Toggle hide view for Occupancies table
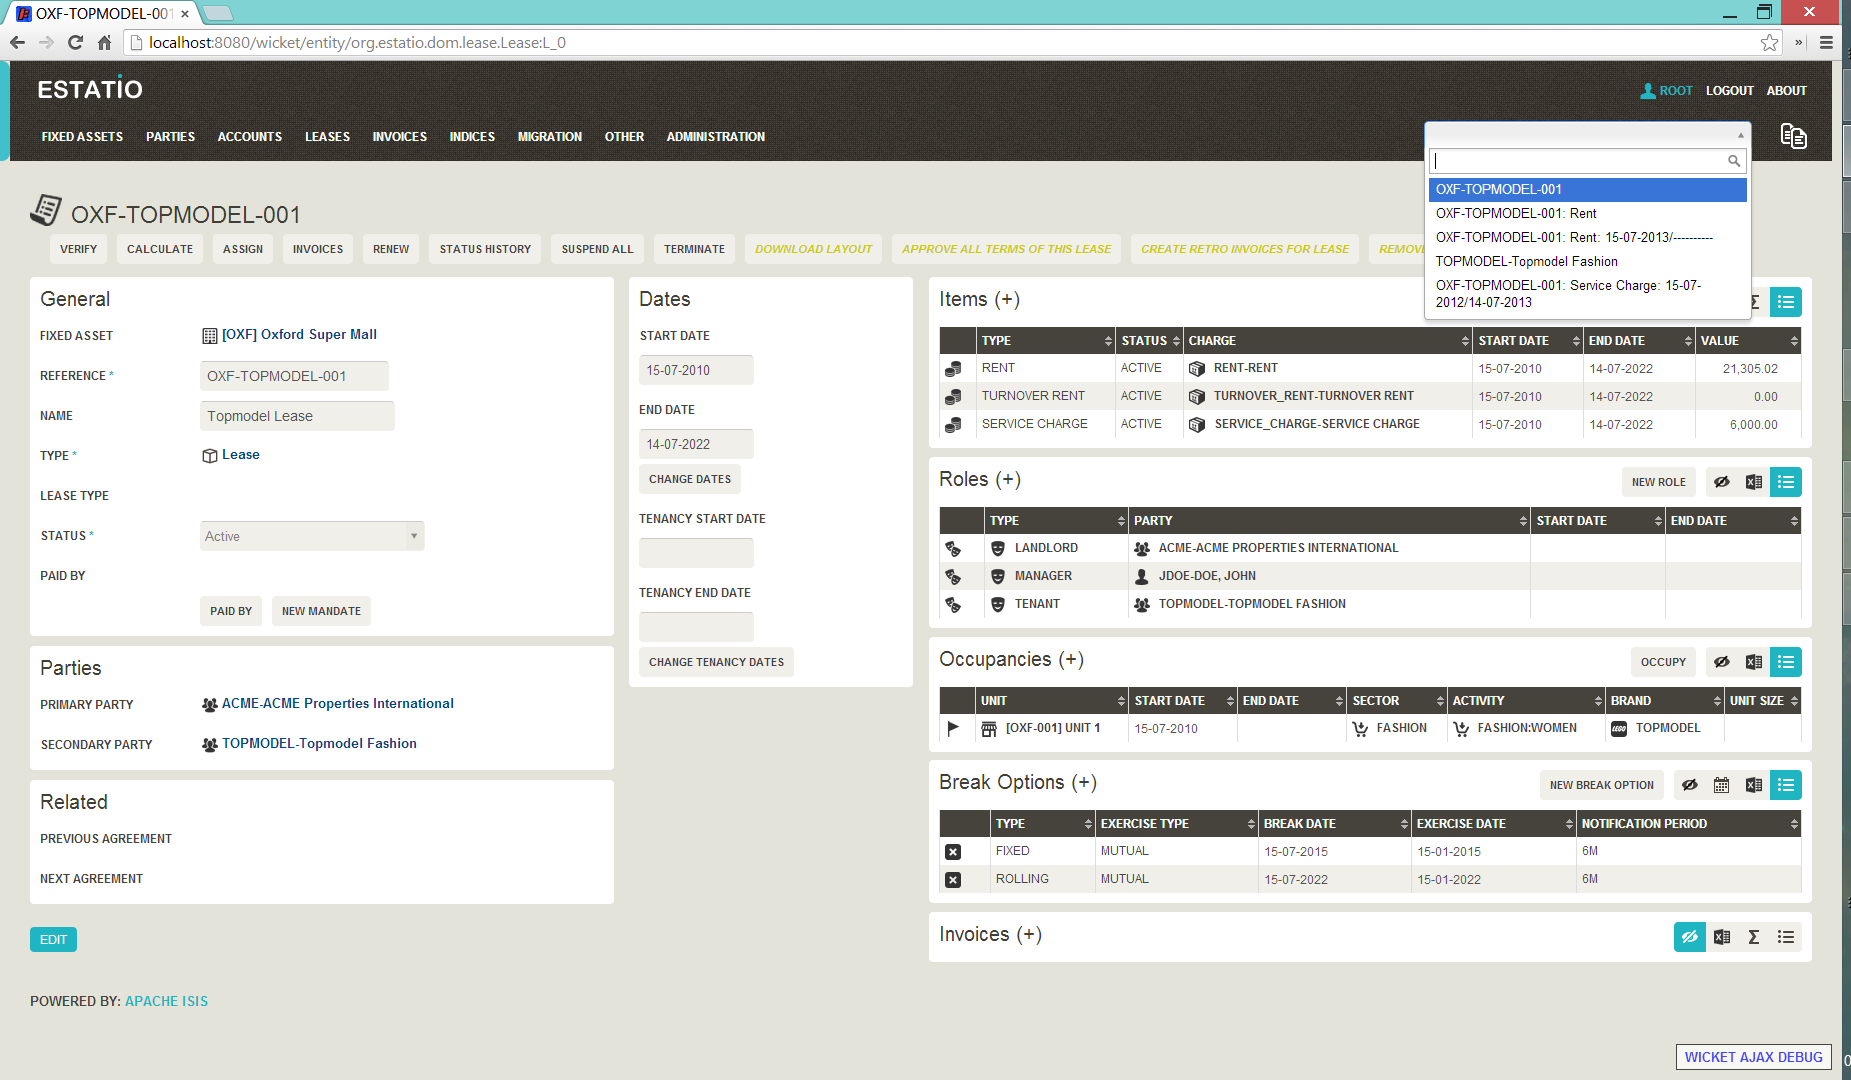Screen dimensions: 1851x1080 (1721, 662)
